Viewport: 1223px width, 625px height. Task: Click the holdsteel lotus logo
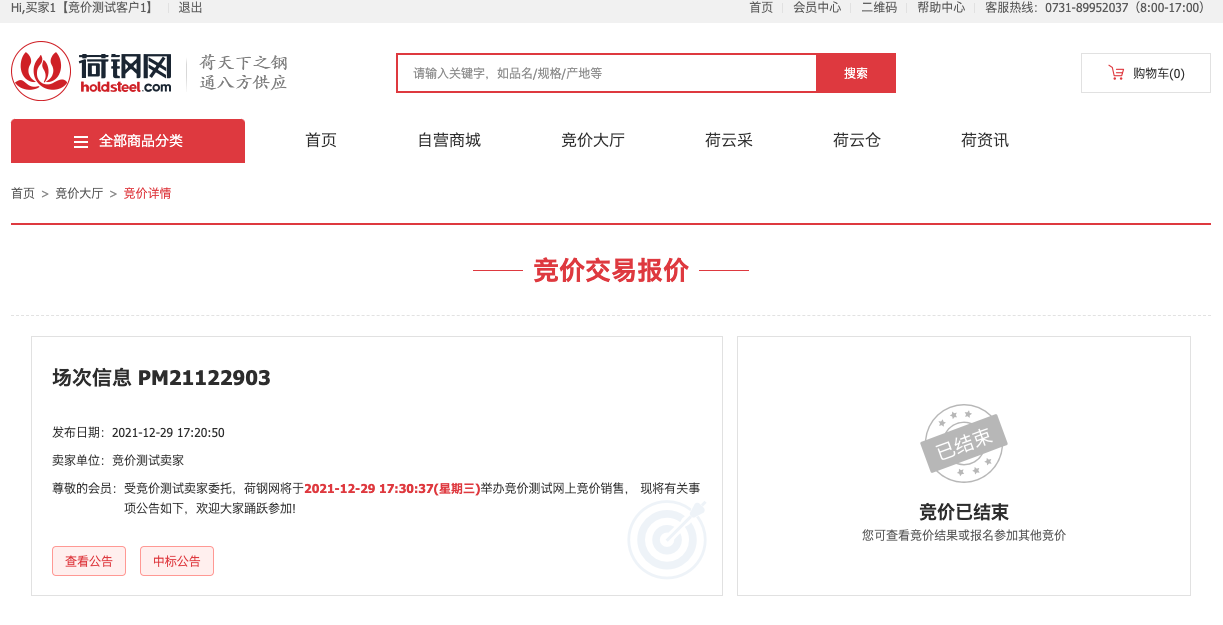[x=40, y=71]
